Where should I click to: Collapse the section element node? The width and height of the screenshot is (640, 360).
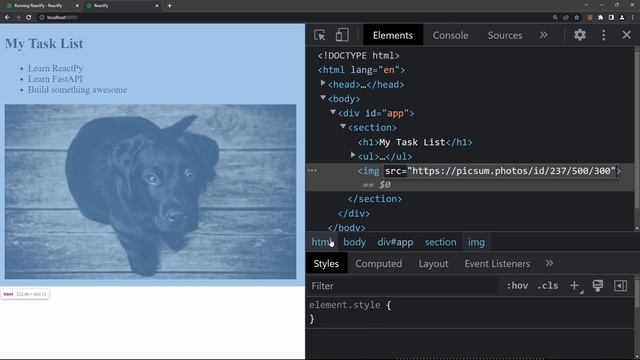click(343, 127)
